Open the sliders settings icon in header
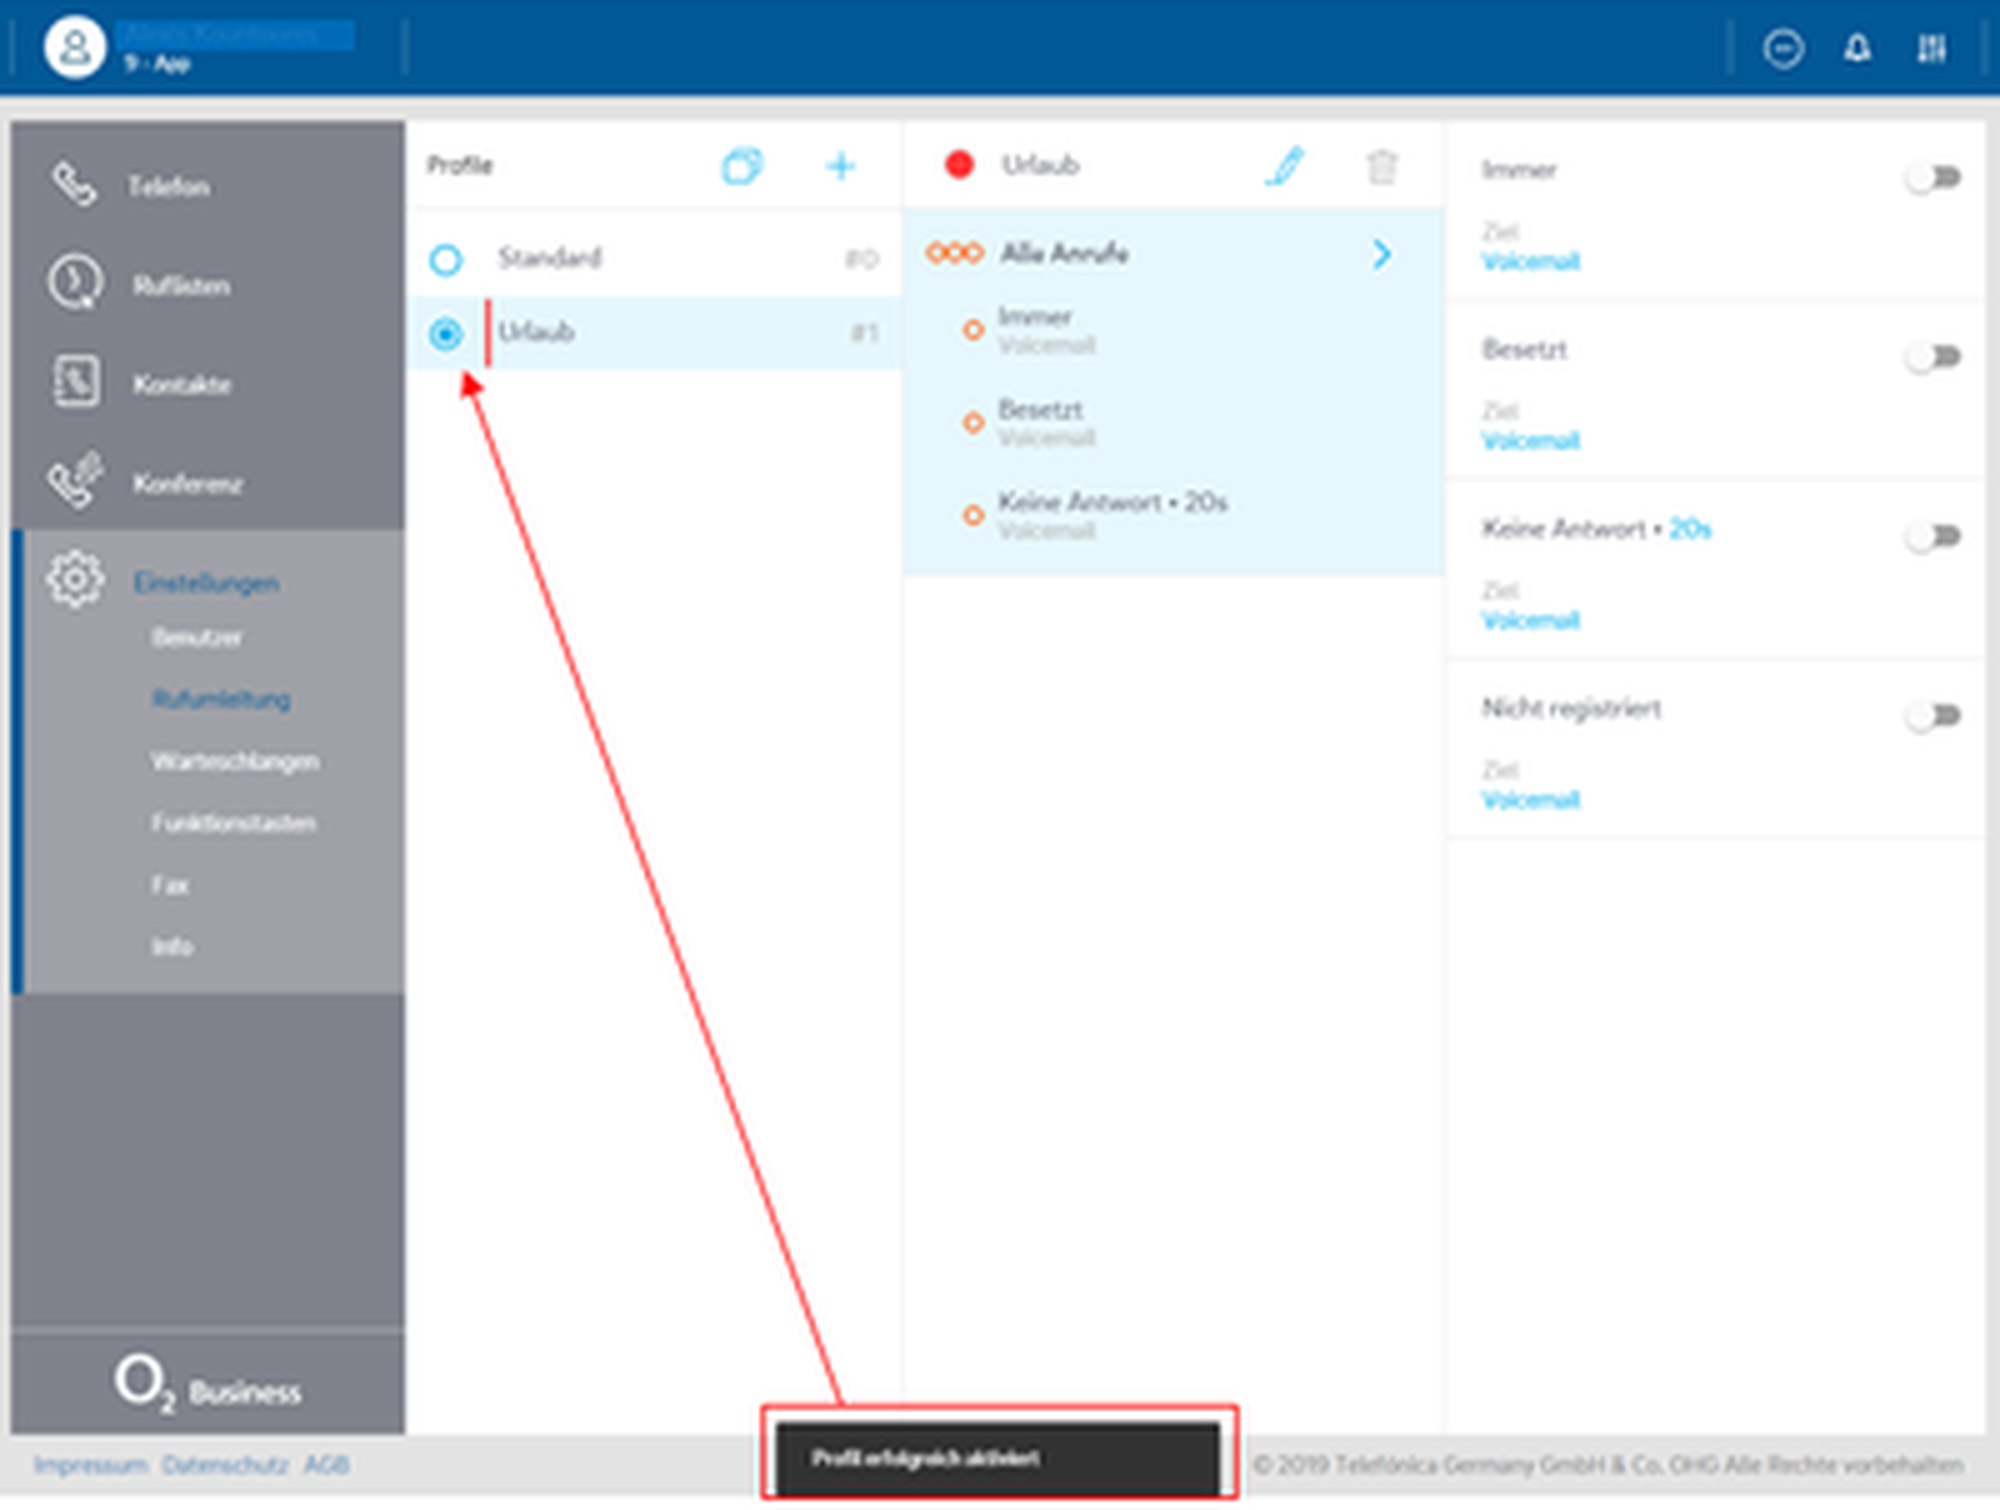This screenshot has width=2000, height=1510. point(1931,48)
